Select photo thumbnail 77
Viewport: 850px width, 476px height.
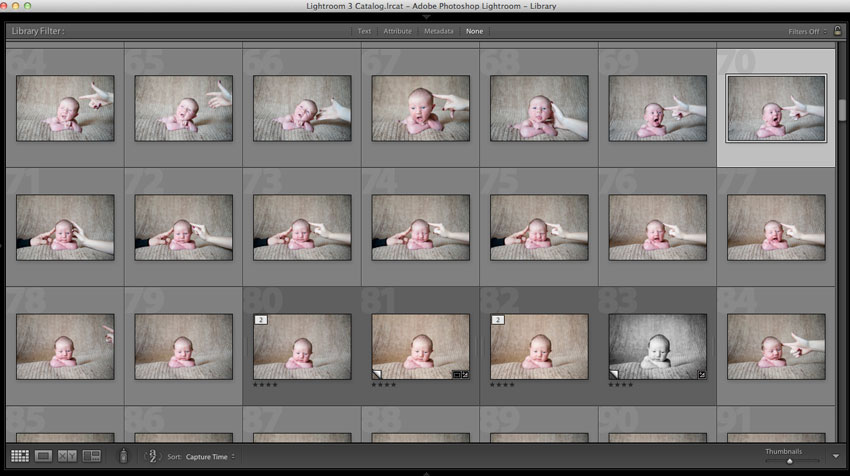[x=776, y=228]
